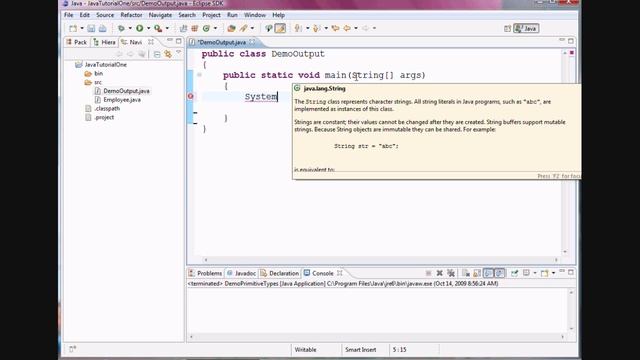Close the Navi (Navigator) tab

pos(151,42)
